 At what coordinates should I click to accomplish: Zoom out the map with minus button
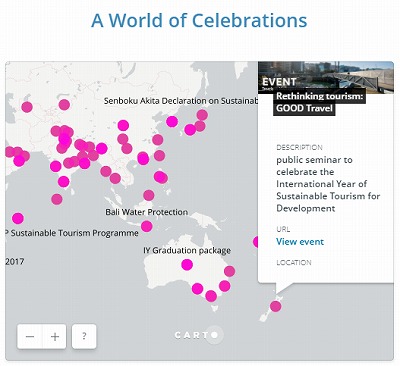click(x=30, y=336)
